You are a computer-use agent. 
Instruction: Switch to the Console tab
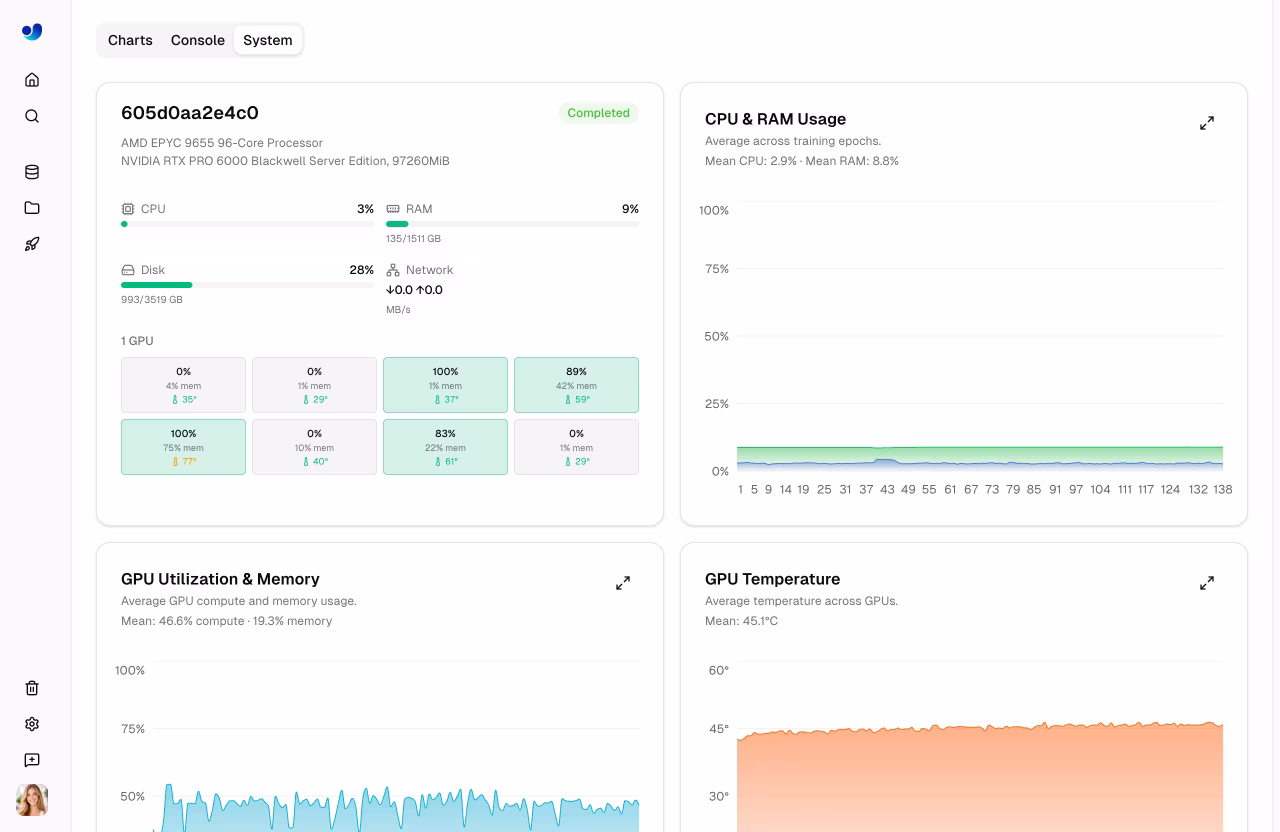(x=198, y=40)
